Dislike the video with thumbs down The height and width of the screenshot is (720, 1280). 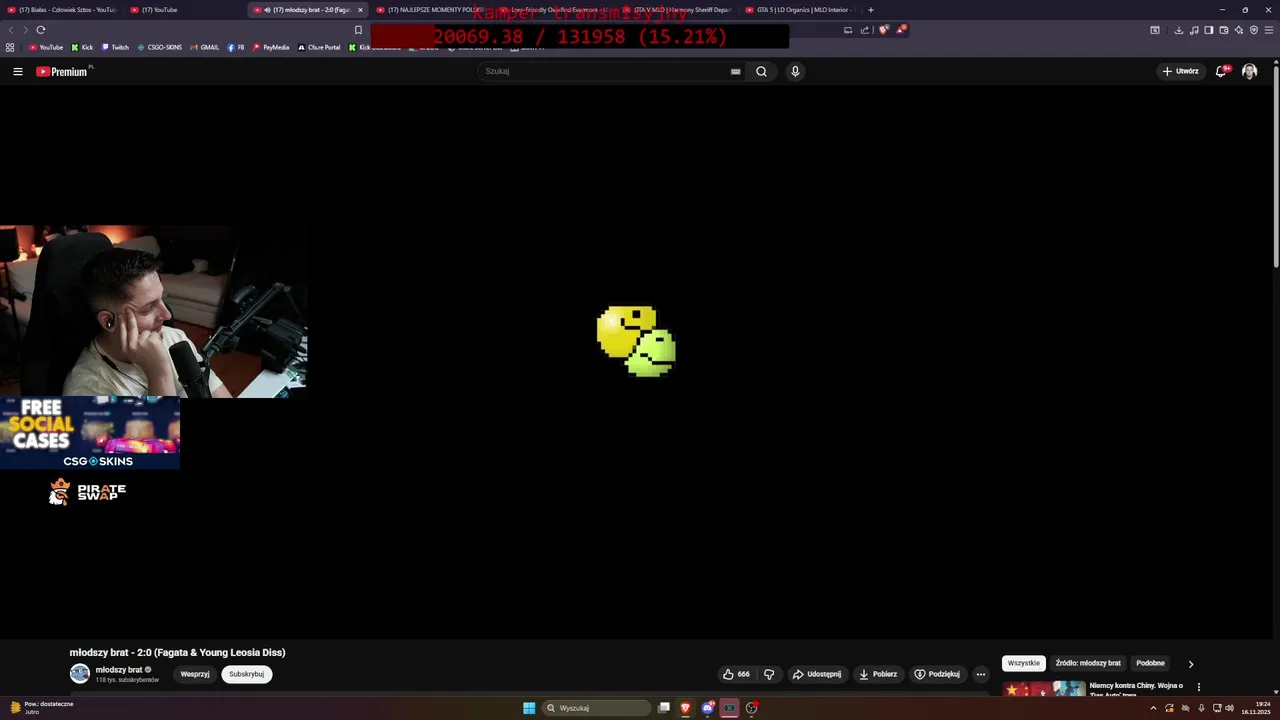point(769,674)
